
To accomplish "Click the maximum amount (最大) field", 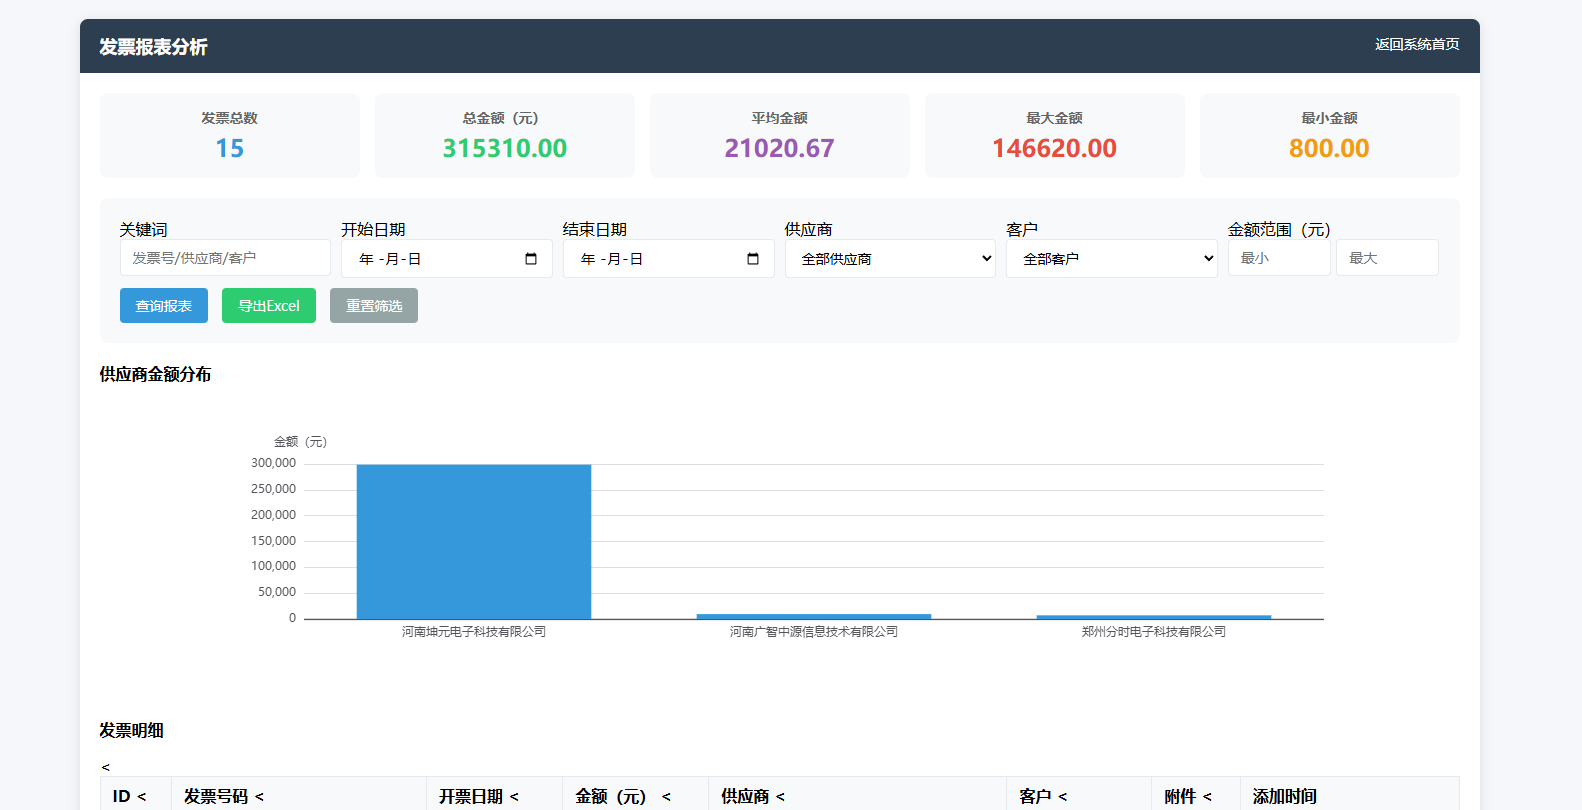I will click(x=1386, y=258).
